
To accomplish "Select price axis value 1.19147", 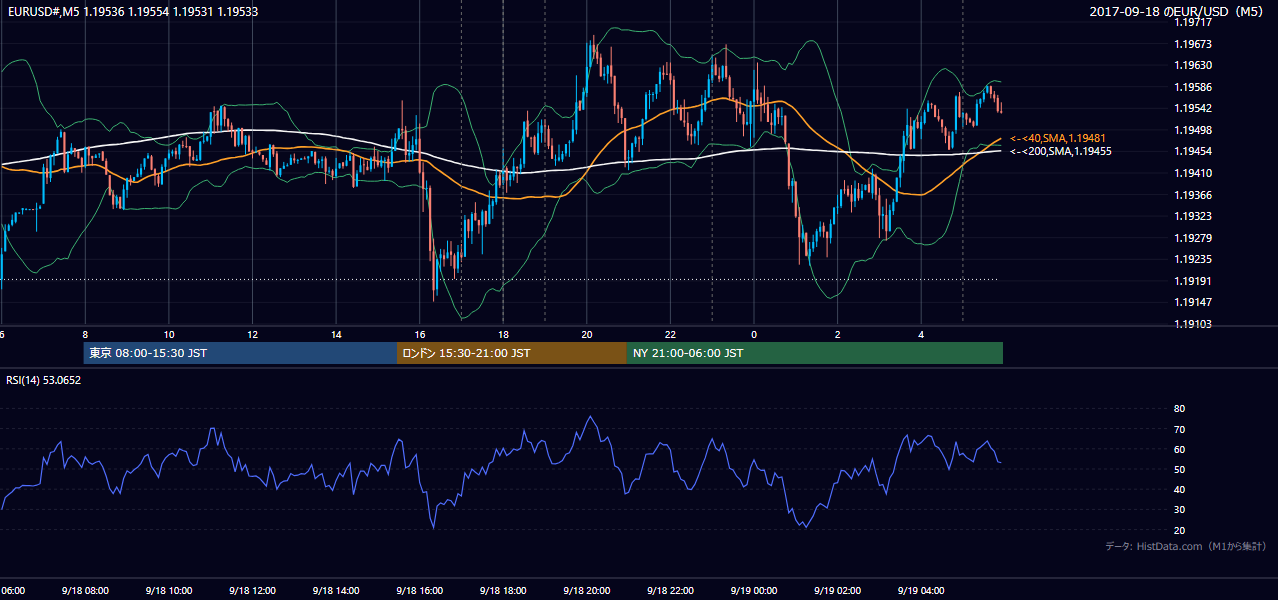I will 1192,302.
